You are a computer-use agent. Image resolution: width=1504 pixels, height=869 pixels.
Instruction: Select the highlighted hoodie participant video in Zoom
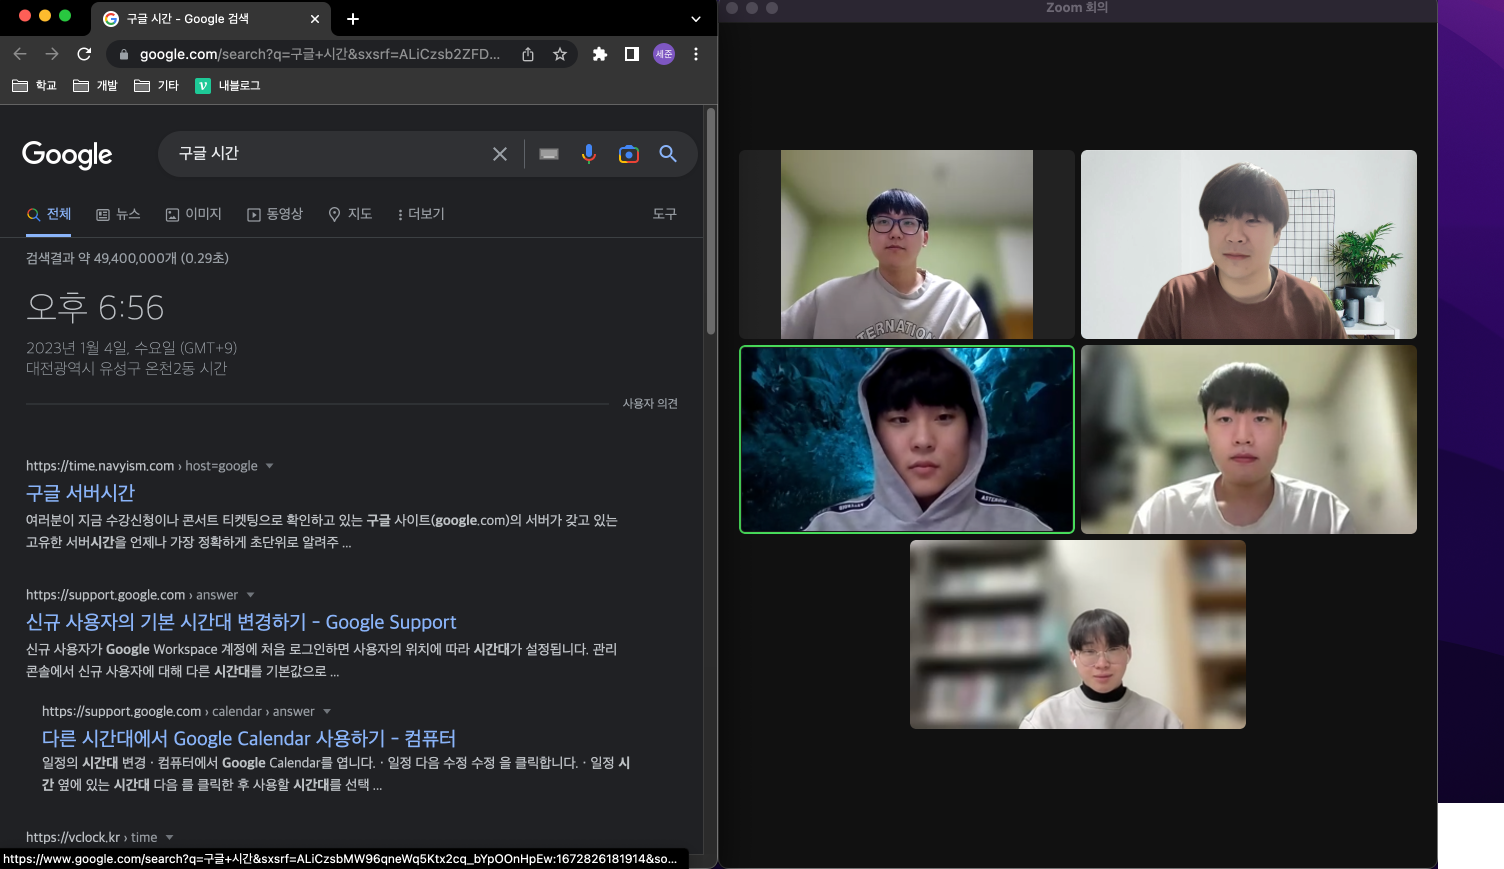pos(907,440)
